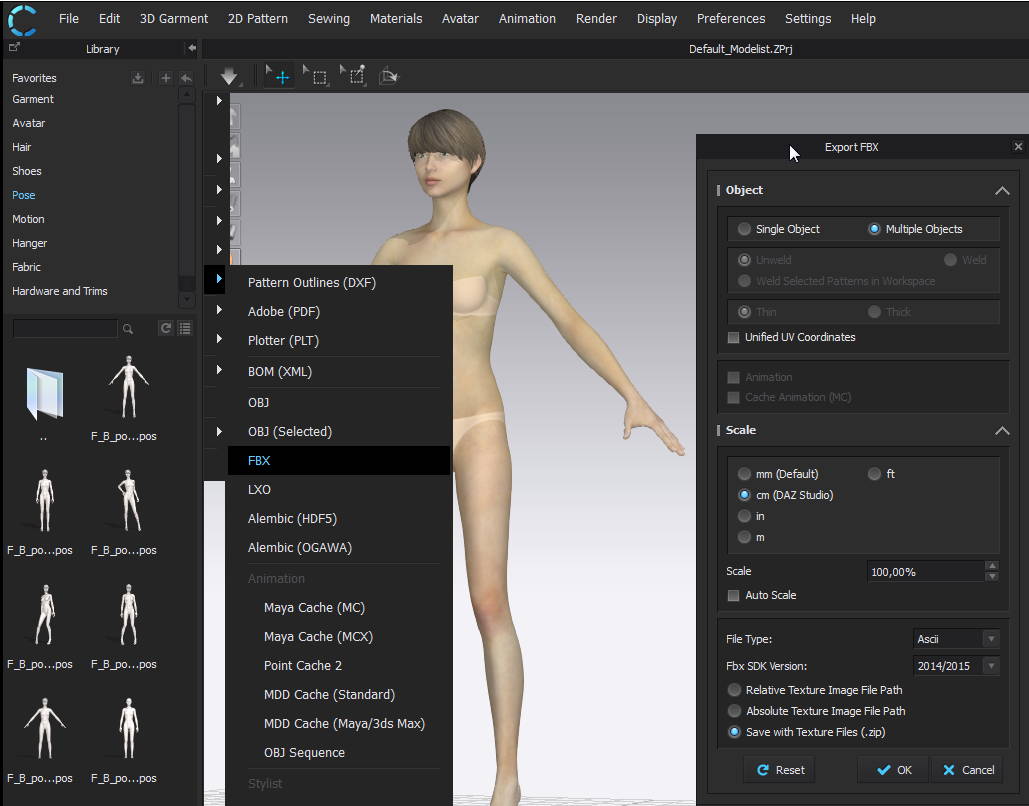Select the Select/Move tool icon

click(278, 77)
